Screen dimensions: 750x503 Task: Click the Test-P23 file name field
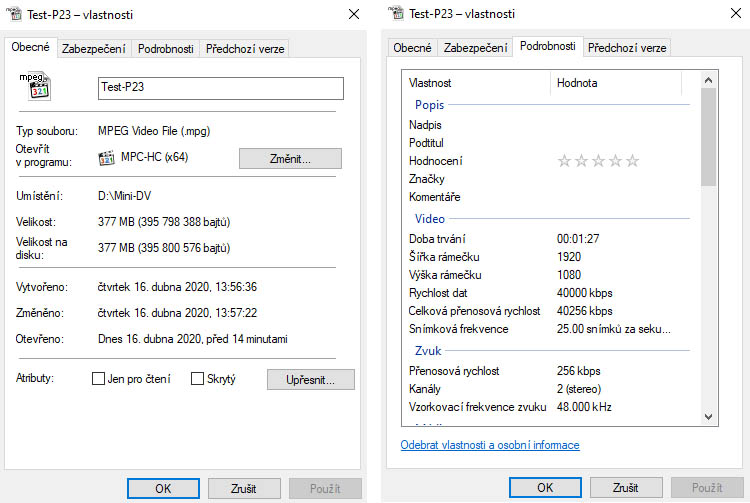coord(220,88)
